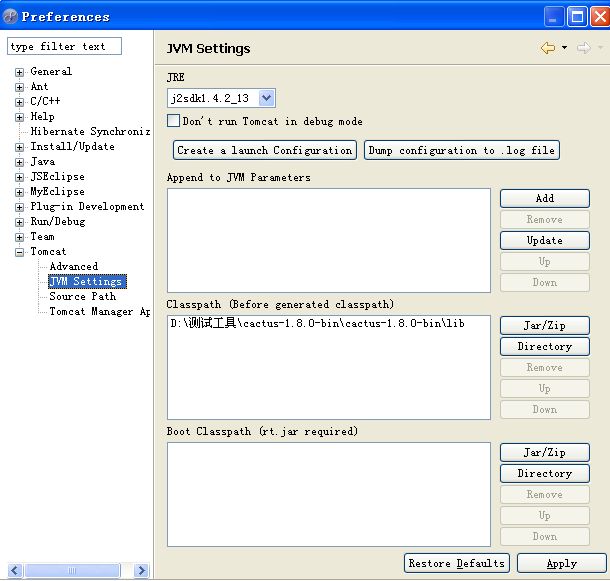
Task: Enable Don't run Tomcat in debug mode
Action: [x=173, y=121]
